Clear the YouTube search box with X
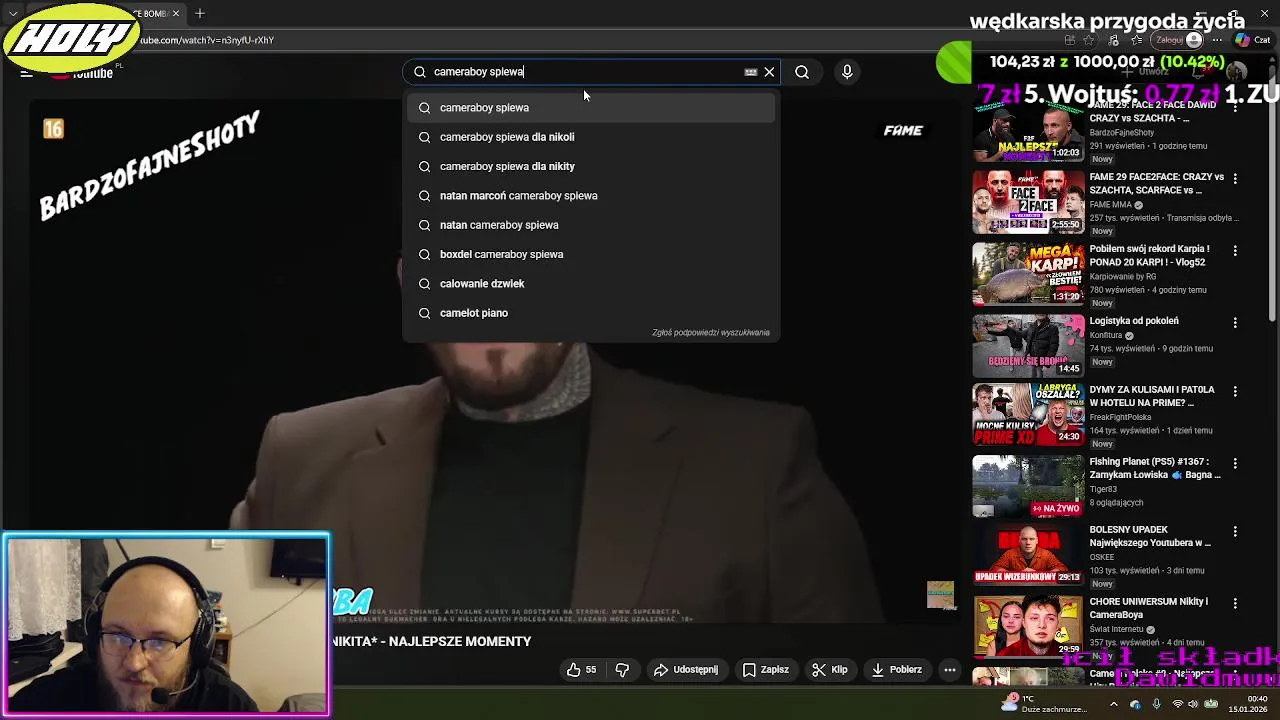This screenshot has width=1280, height=720. point(769,72)
